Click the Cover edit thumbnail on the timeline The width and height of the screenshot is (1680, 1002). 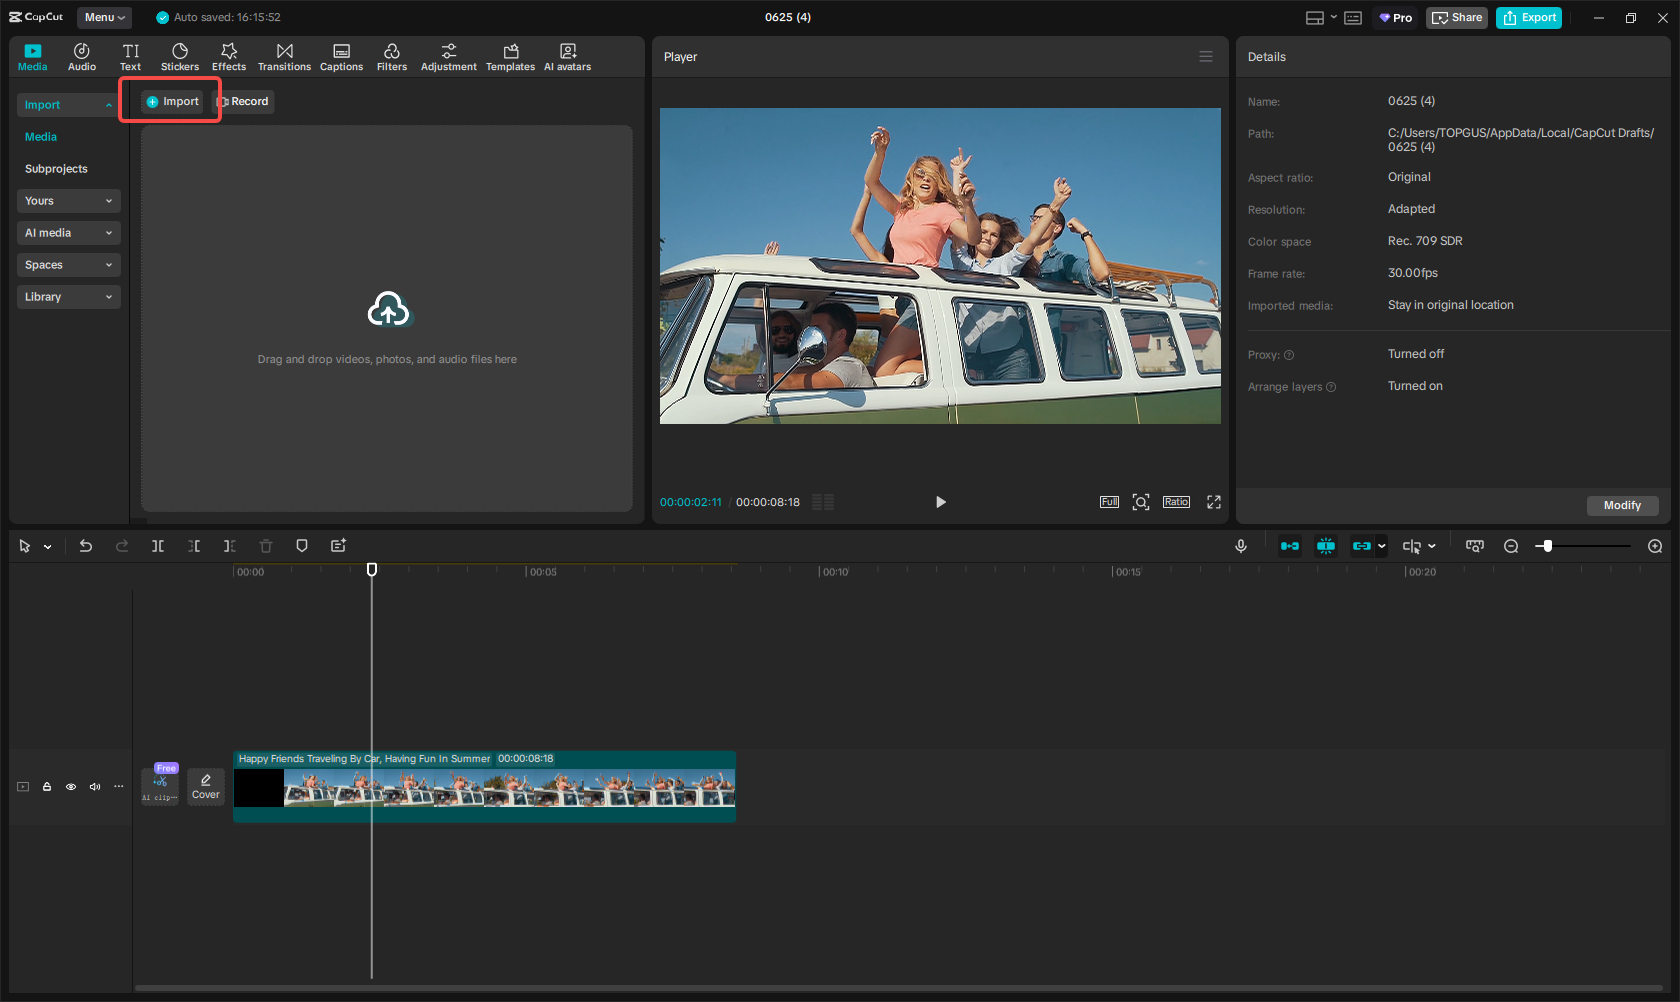pyautogui.click(x=205, y=787)
